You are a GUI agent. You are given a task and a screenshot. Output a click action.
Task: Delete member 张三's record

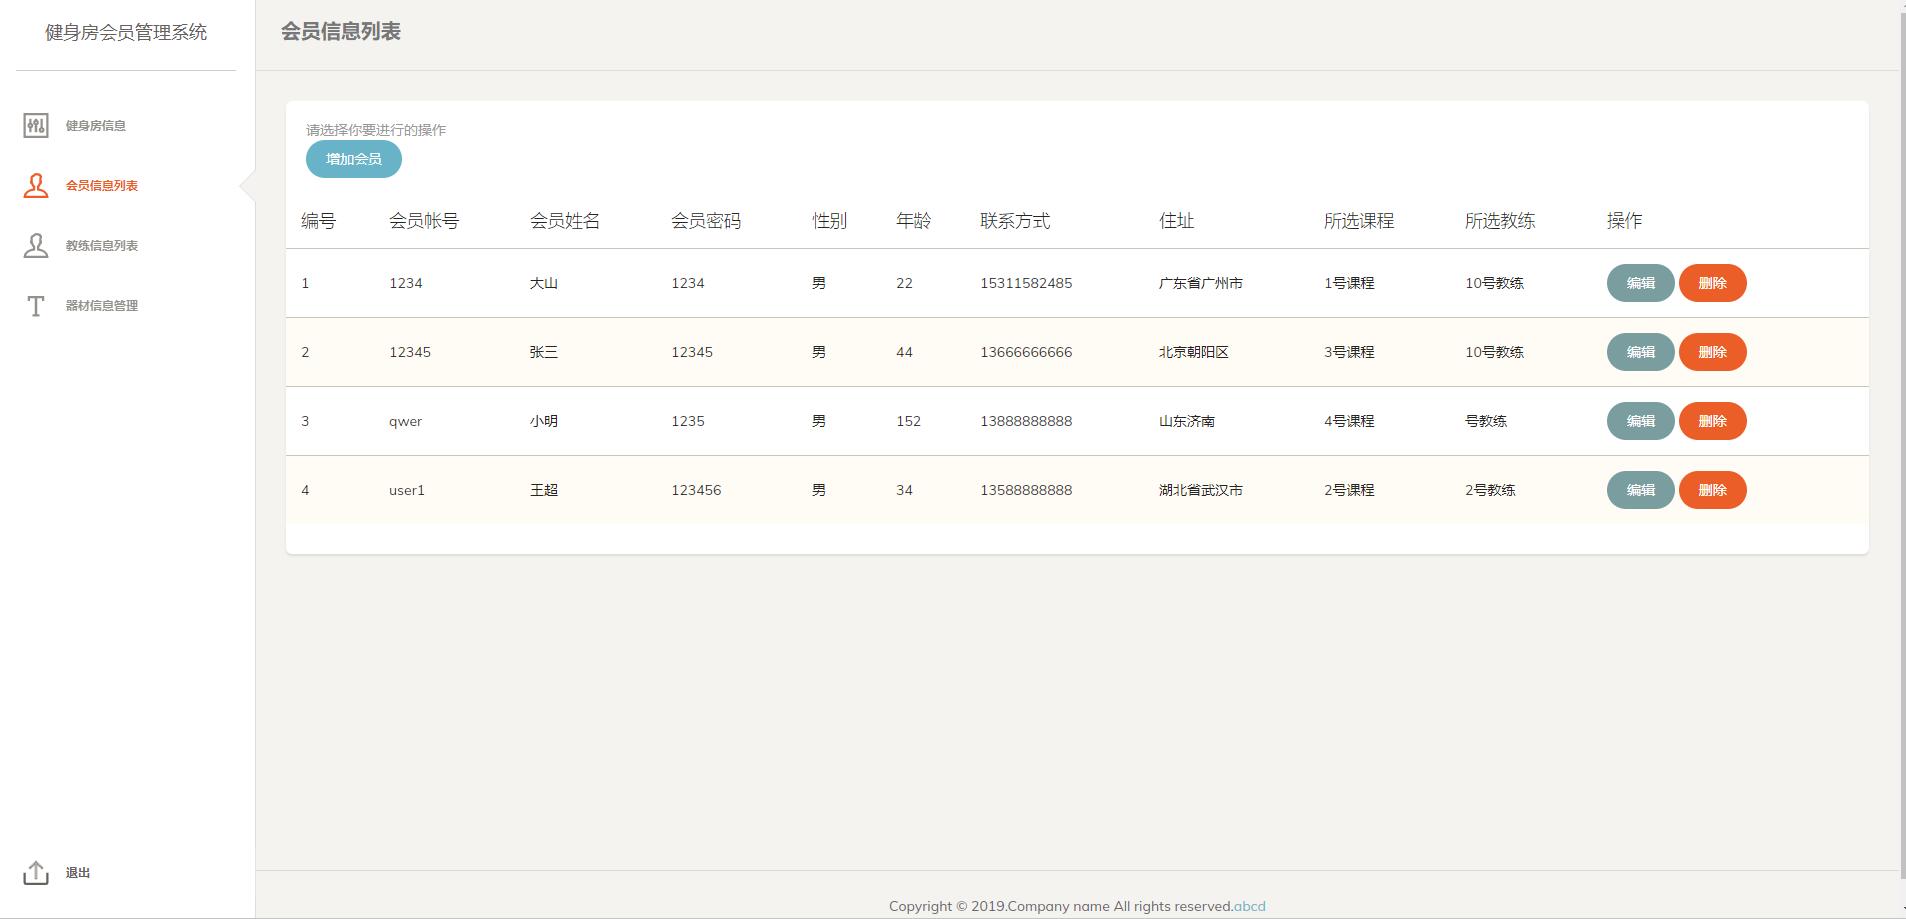click(x=1712, y=352)
